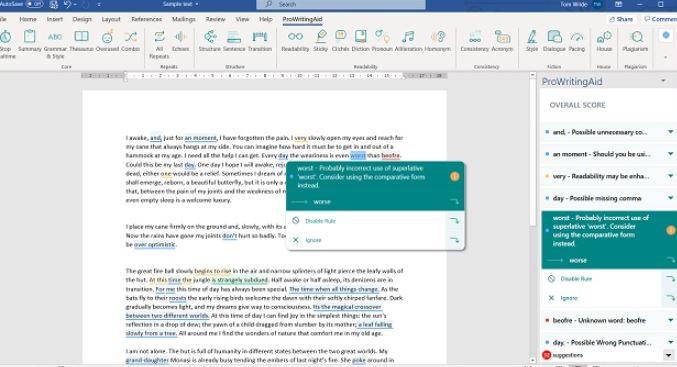677x367 pixels.
Task: Switch to the Layout tab
Action: click(x=111, y=19)
